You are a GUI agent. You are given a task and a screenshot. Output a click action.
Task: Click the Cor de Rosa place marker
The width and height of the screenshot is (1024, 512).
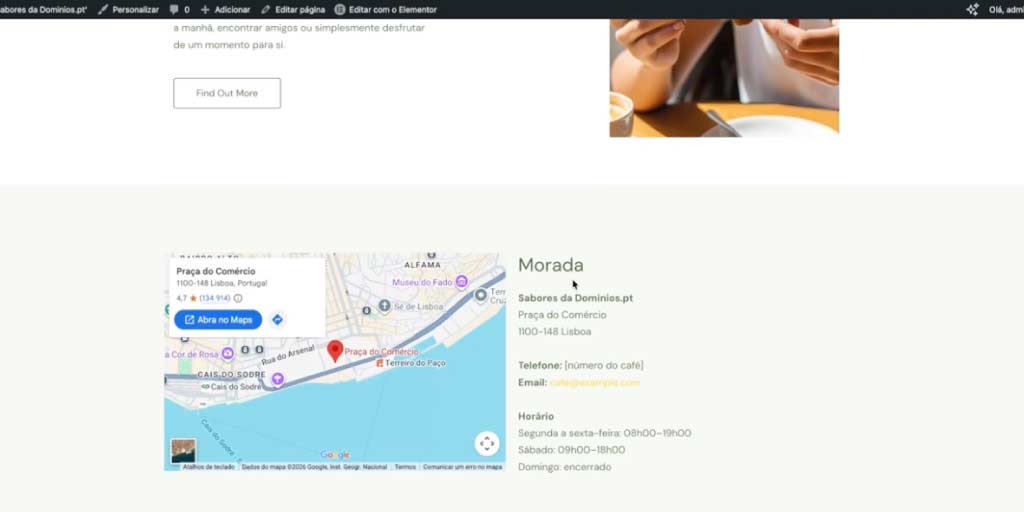click(x=227, y=353)
